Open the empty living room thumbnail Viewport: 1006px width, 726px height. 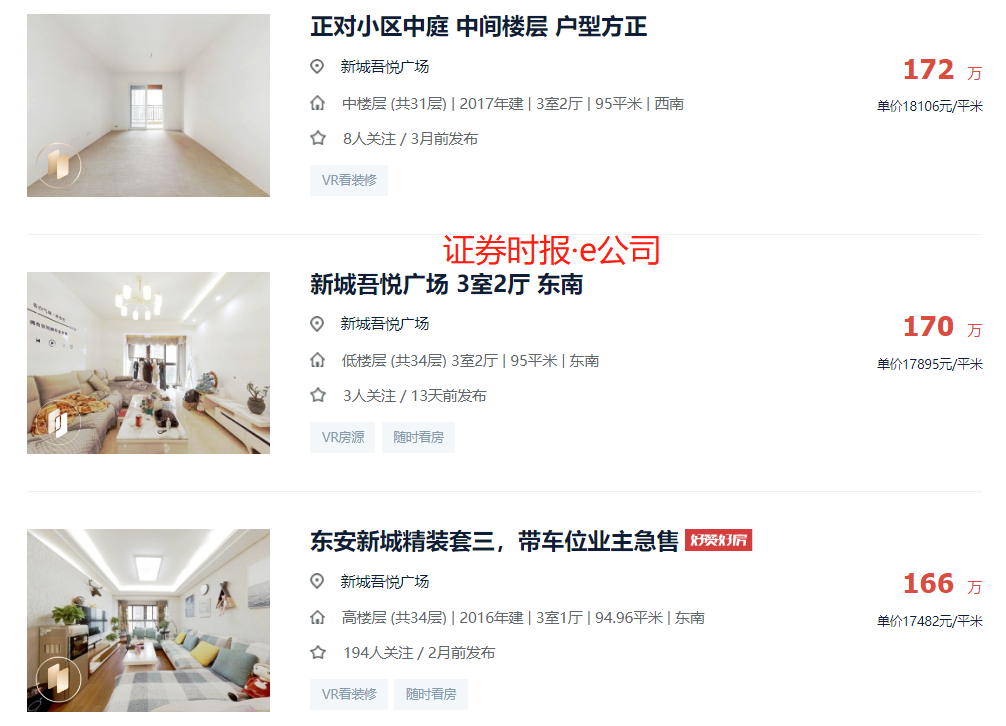[x=148, y=105]
